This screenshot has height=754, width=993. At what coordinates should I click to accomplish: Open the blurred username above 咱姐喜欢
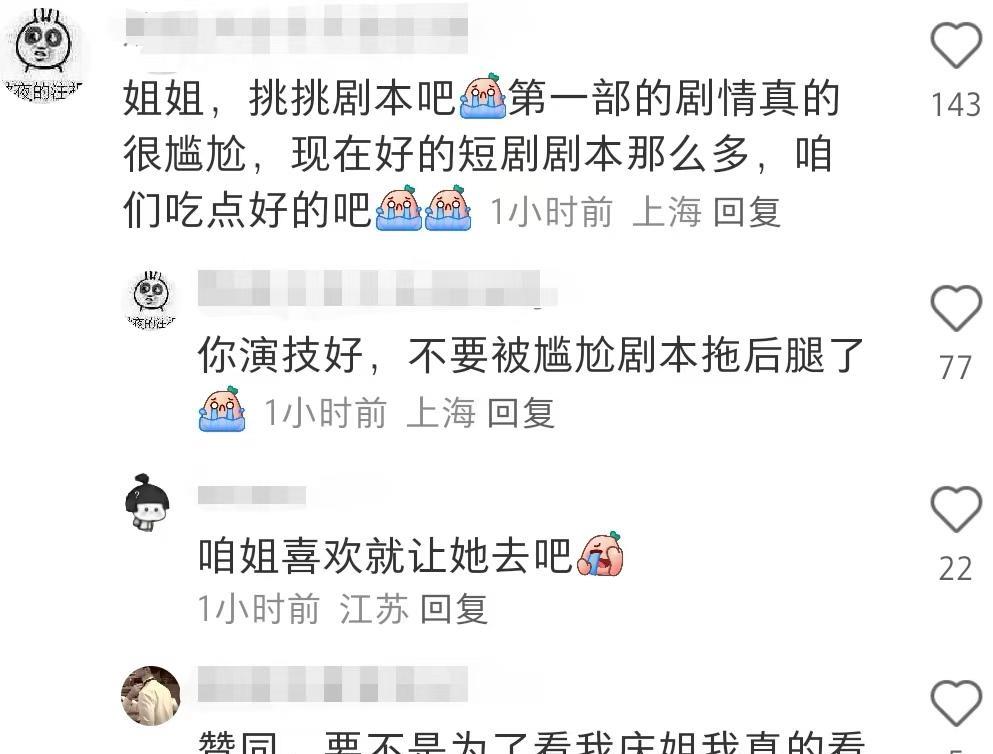(x=252, y=496)
